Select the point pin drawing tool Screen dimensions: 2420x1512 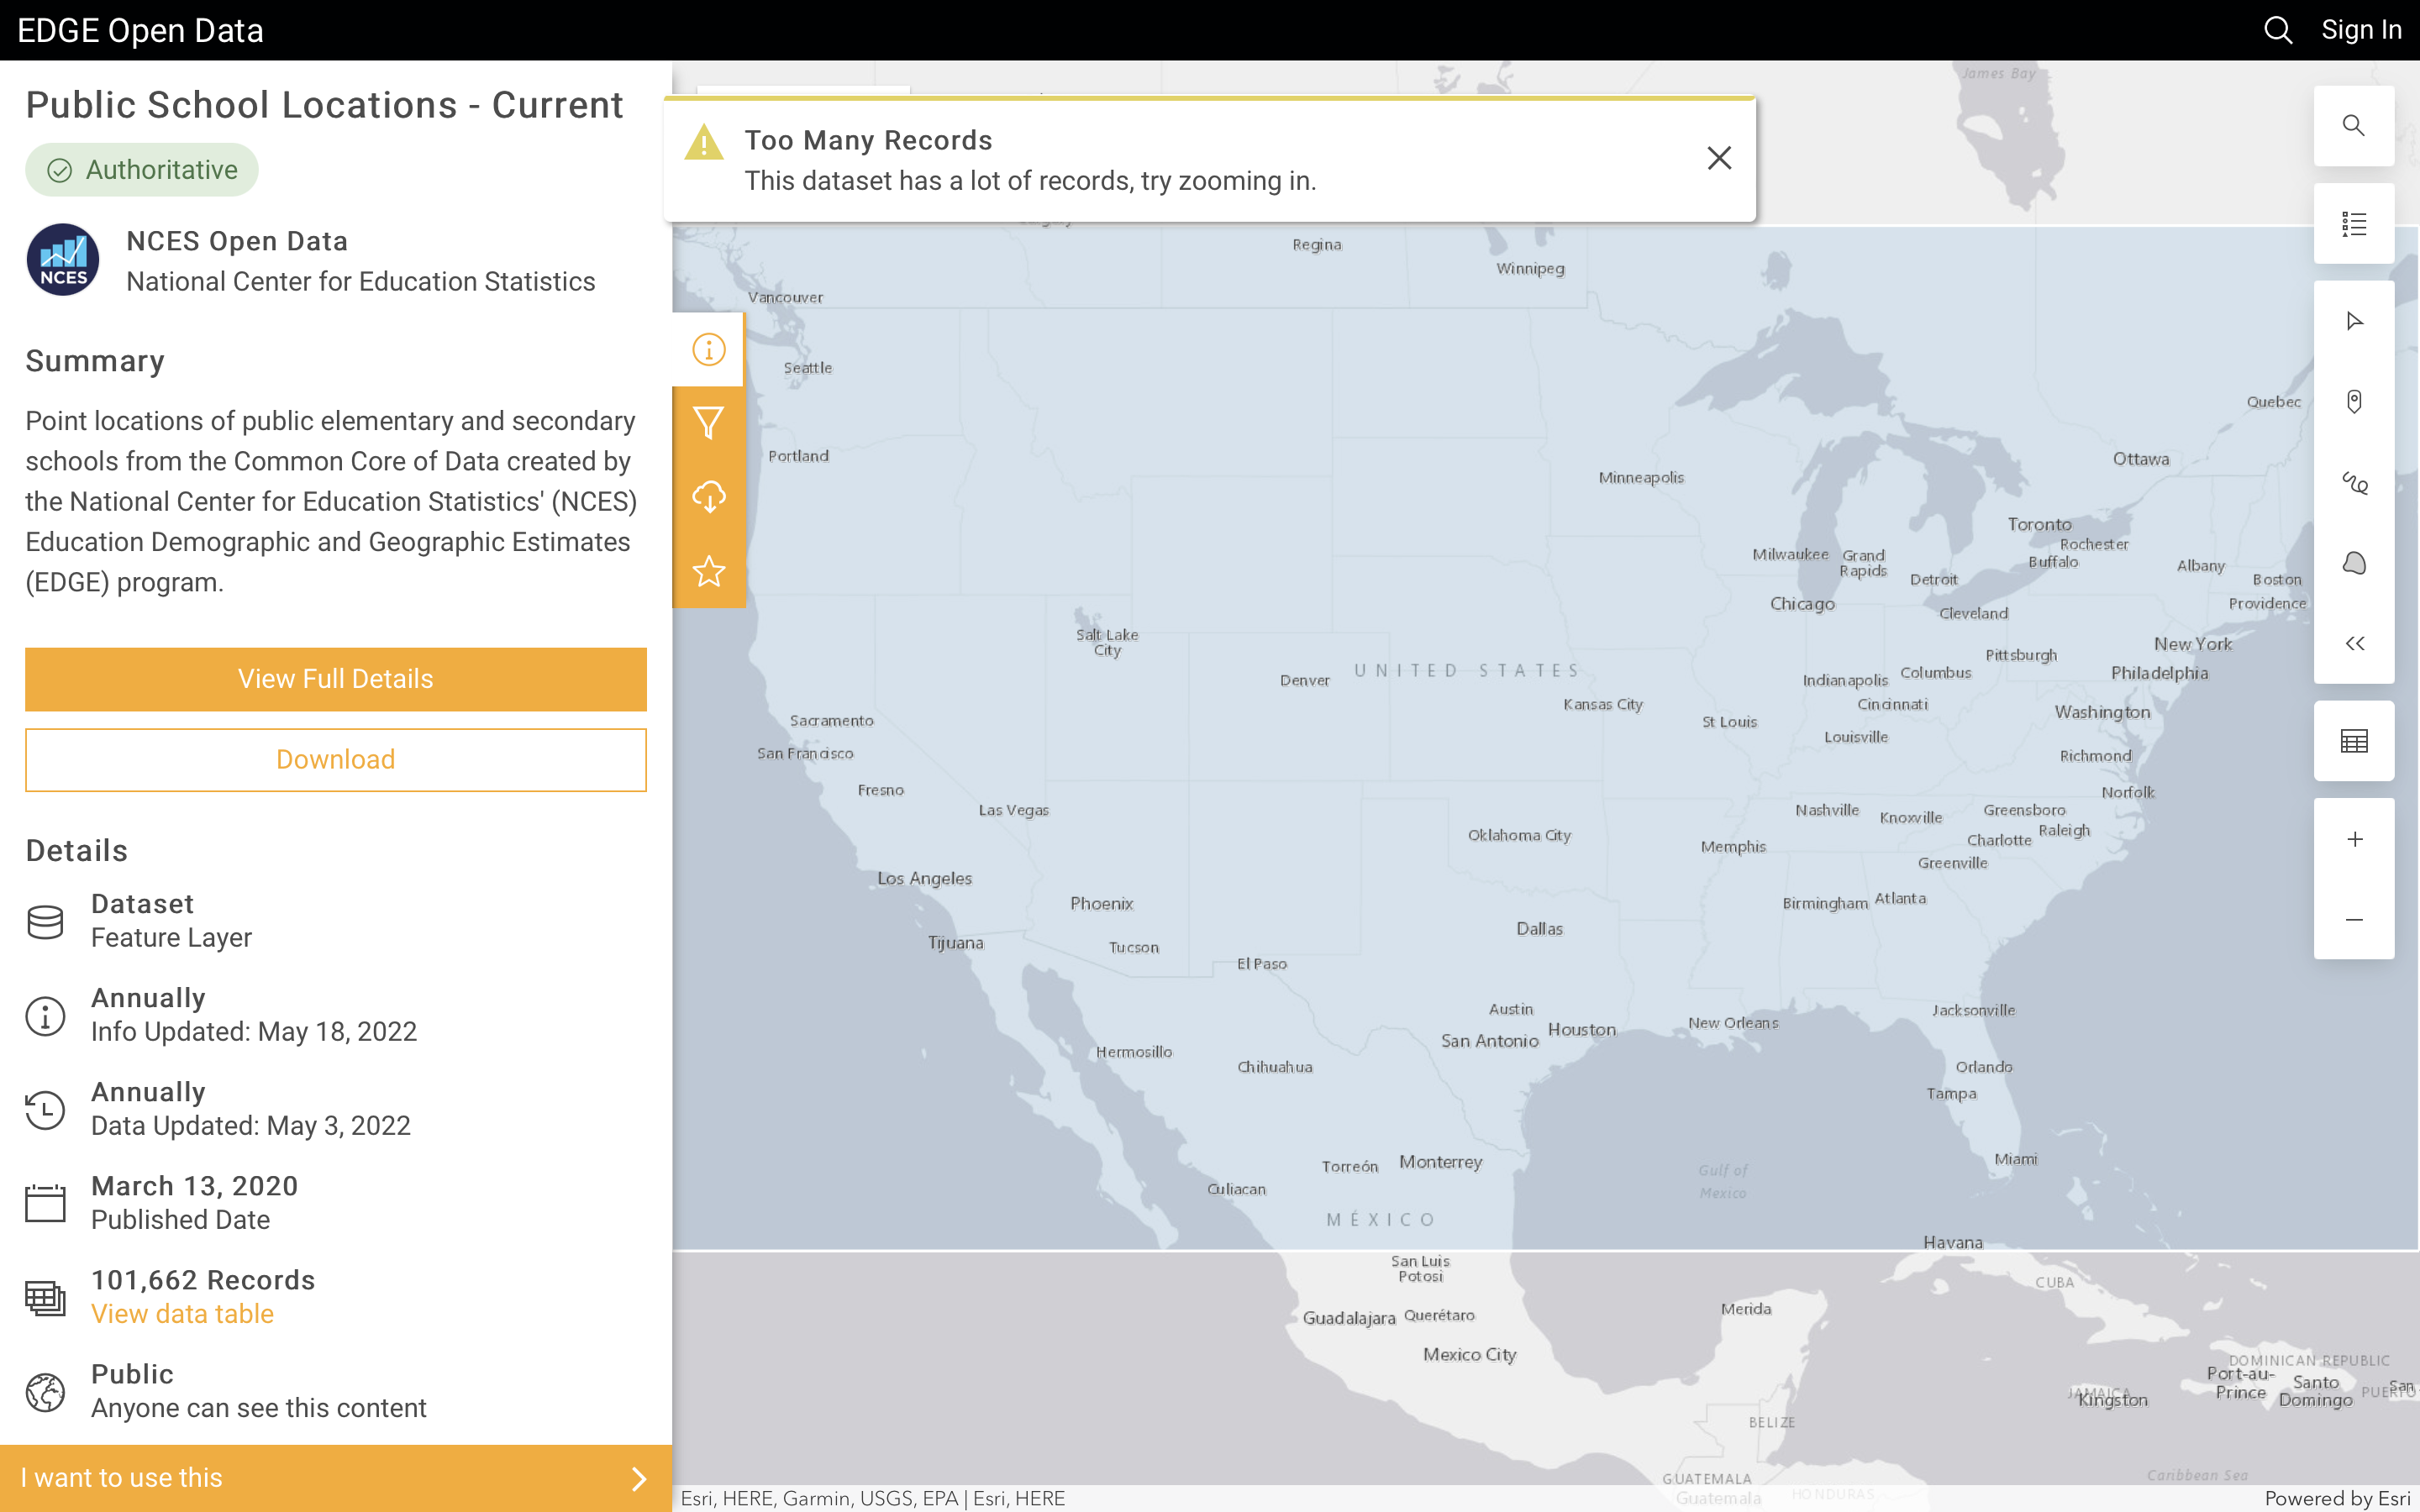click(x=2354, y=402)
